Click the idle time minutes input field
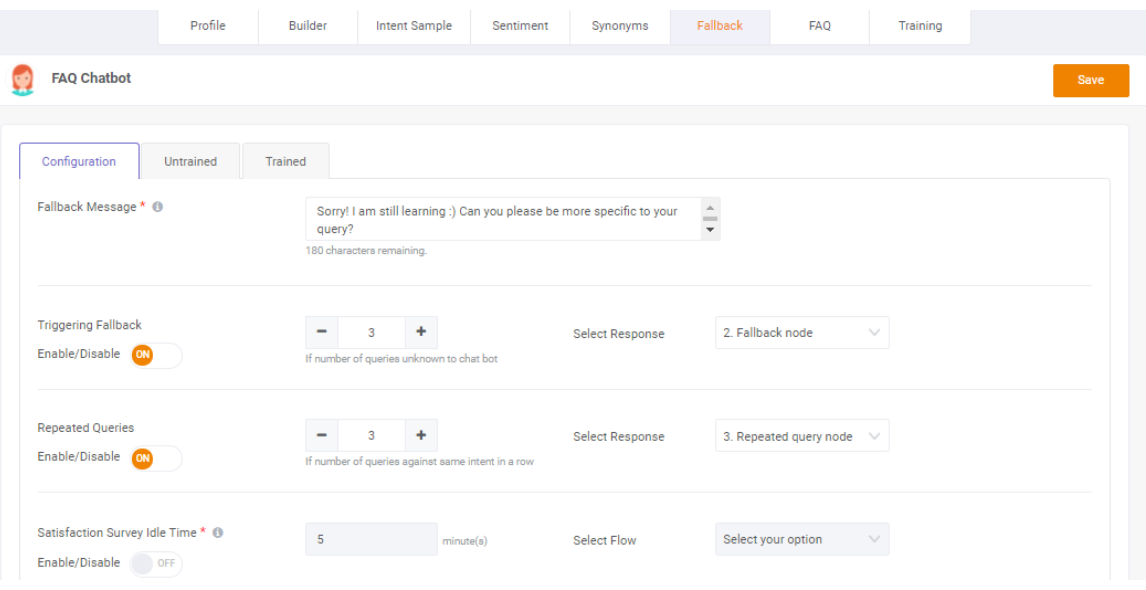Image resolution: width=1146 pixels, height=590 pixels. click(x=371, y=540)
